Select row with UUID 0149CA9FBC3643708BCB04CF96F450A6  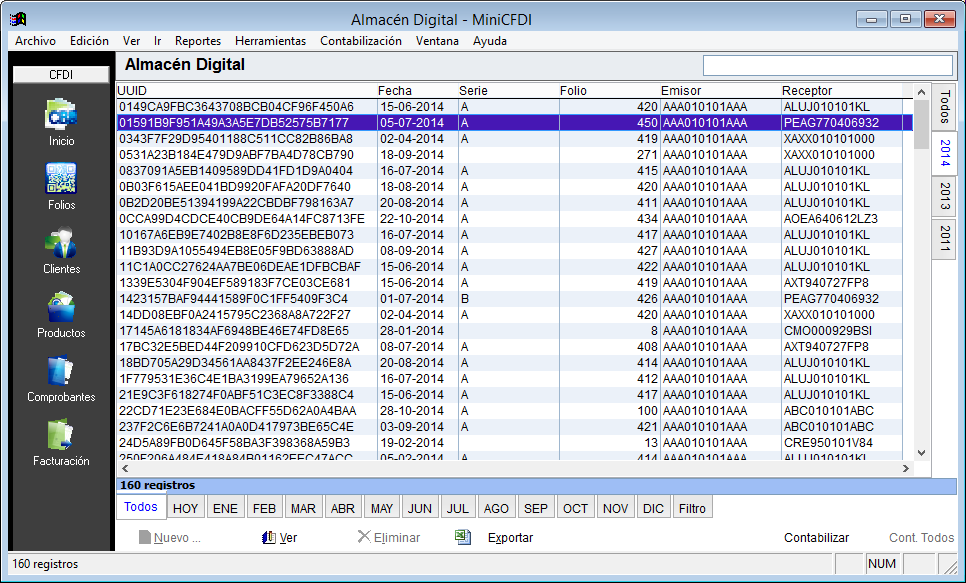(x=514, y=107)
